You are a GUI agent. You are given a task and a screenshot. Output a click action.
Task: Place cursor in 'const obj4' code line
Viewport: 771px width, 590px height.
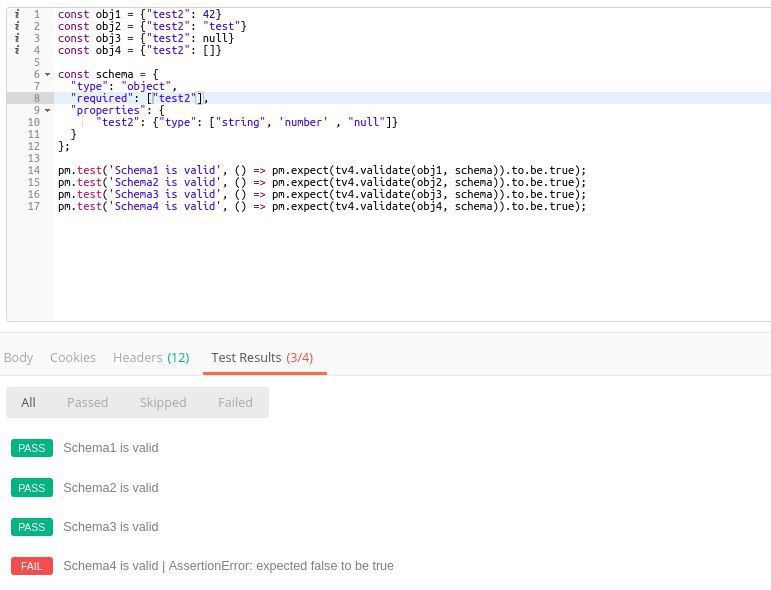click(140, 50)
